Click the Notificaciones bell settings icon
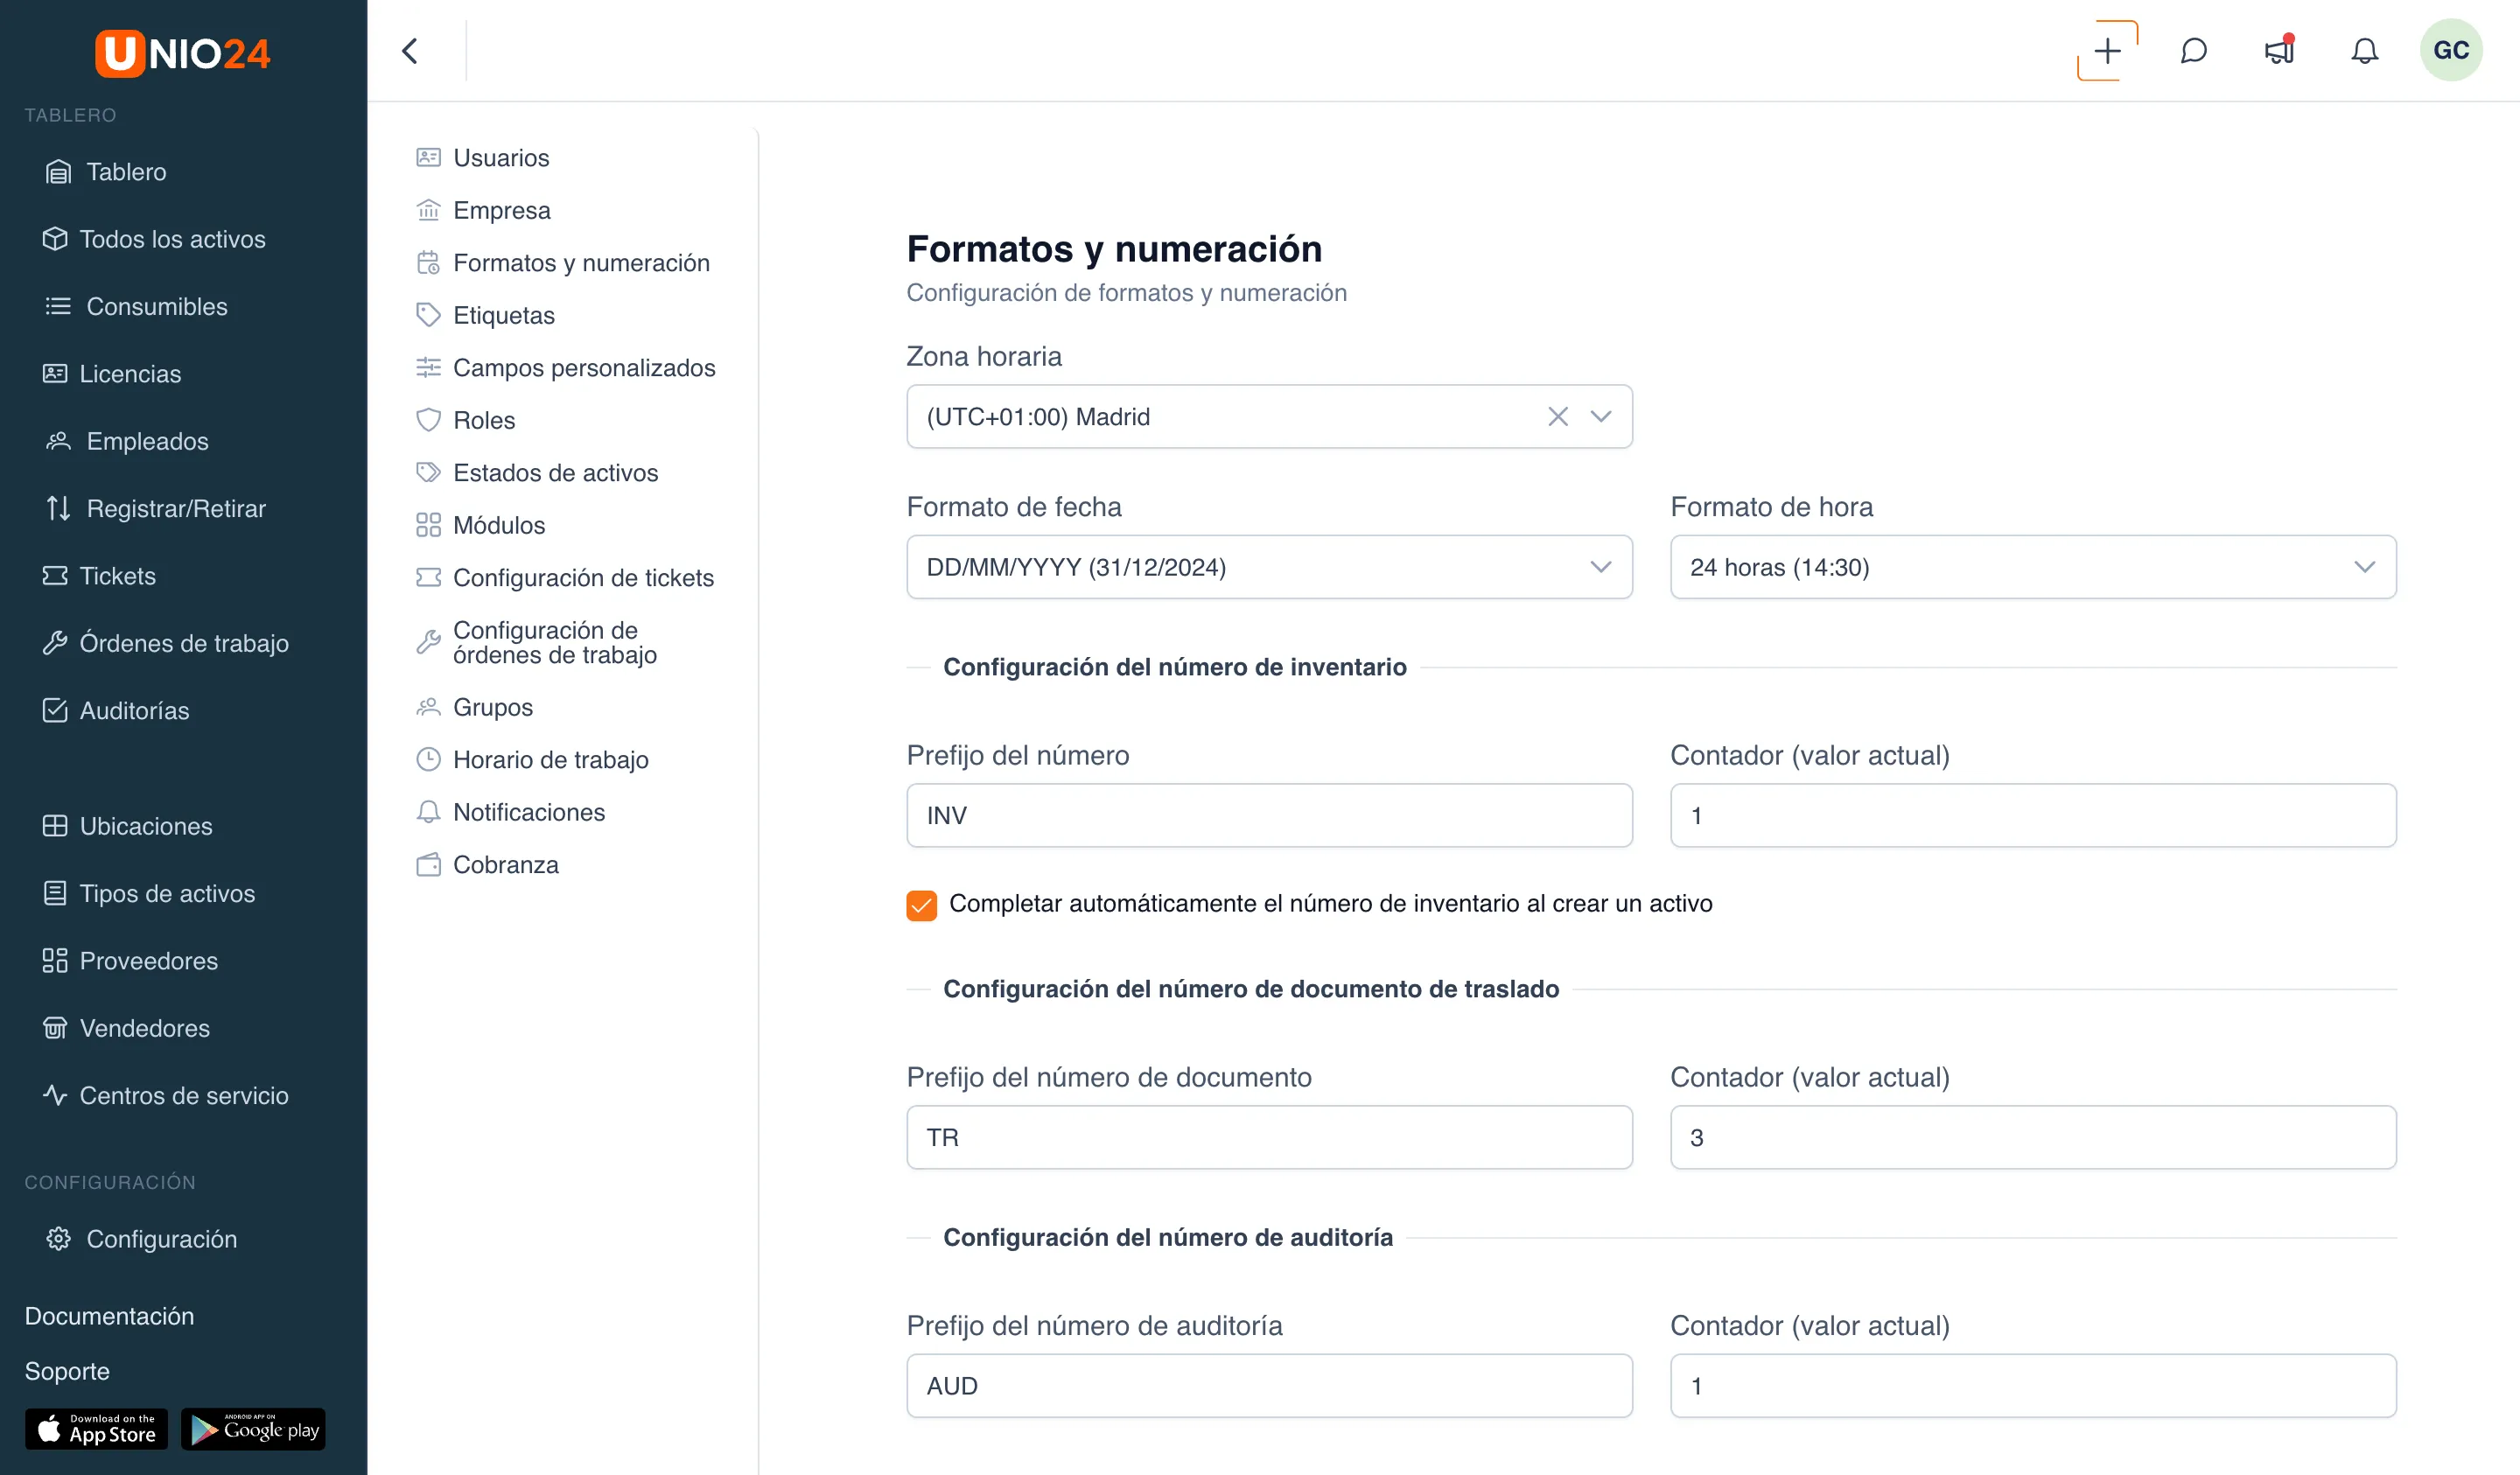 click(x=428, y=812)
